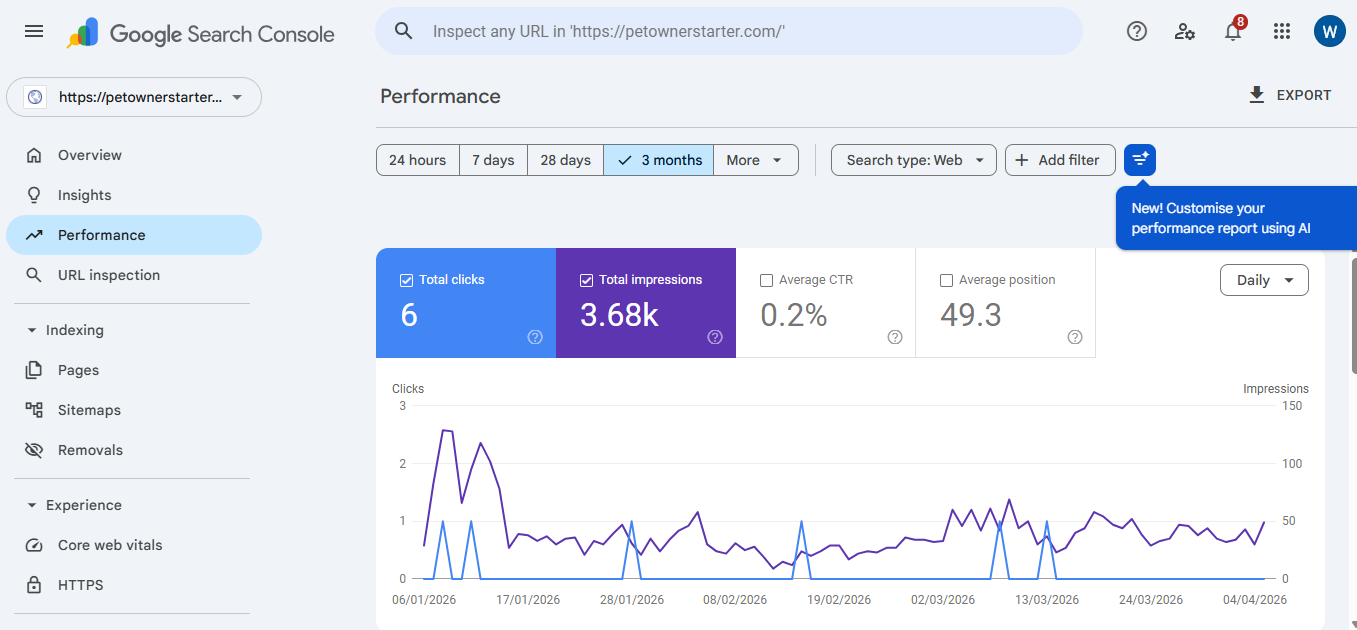Open the notifications bell
Image resolution: width=1357 pixels, height=630 pixels.
[x=1233, y=32]
